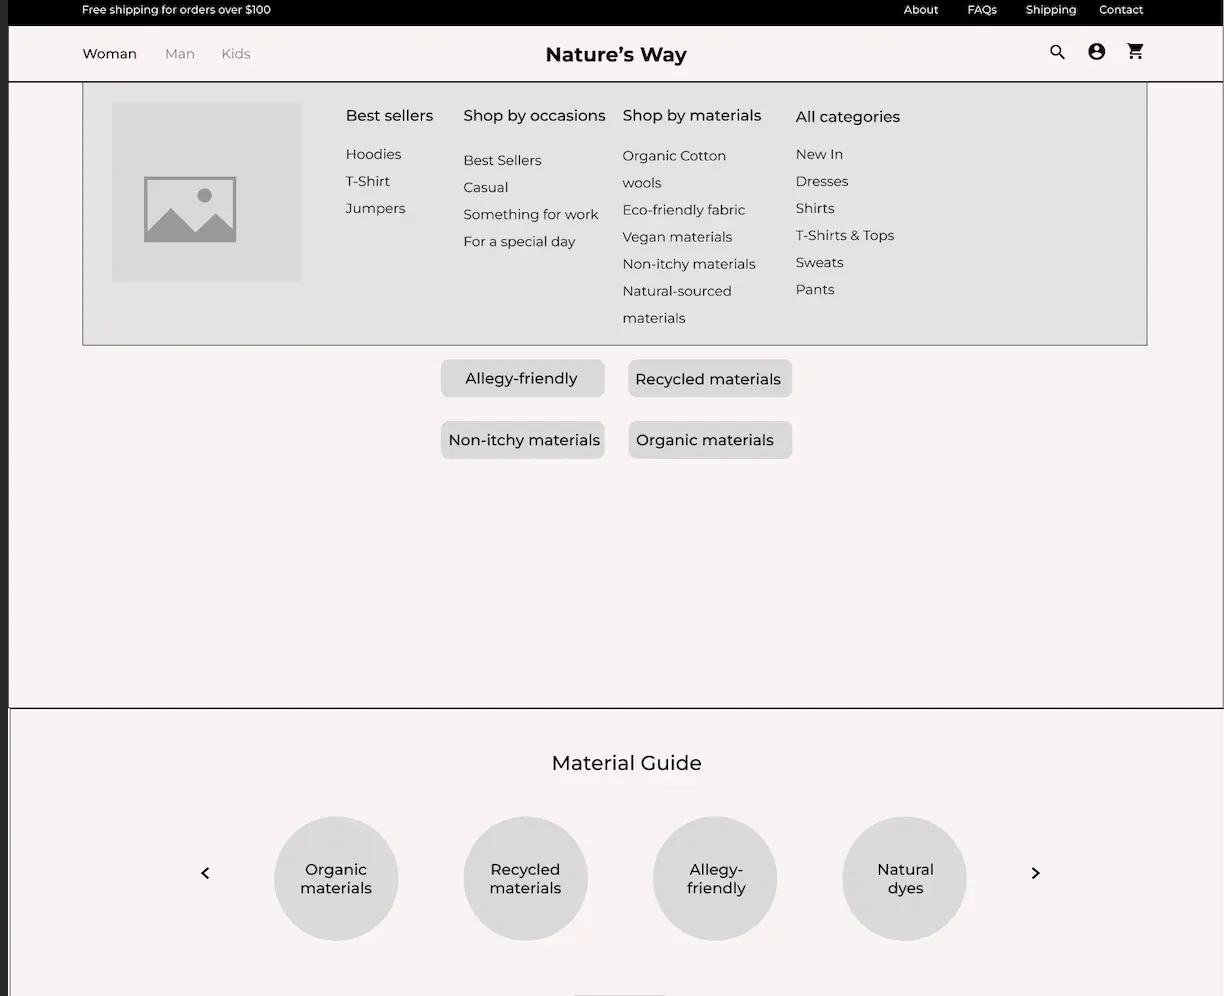The width and height of the screenshot is (1224, 996).
Task: Select the Organic materials circle
Action: 336,879
